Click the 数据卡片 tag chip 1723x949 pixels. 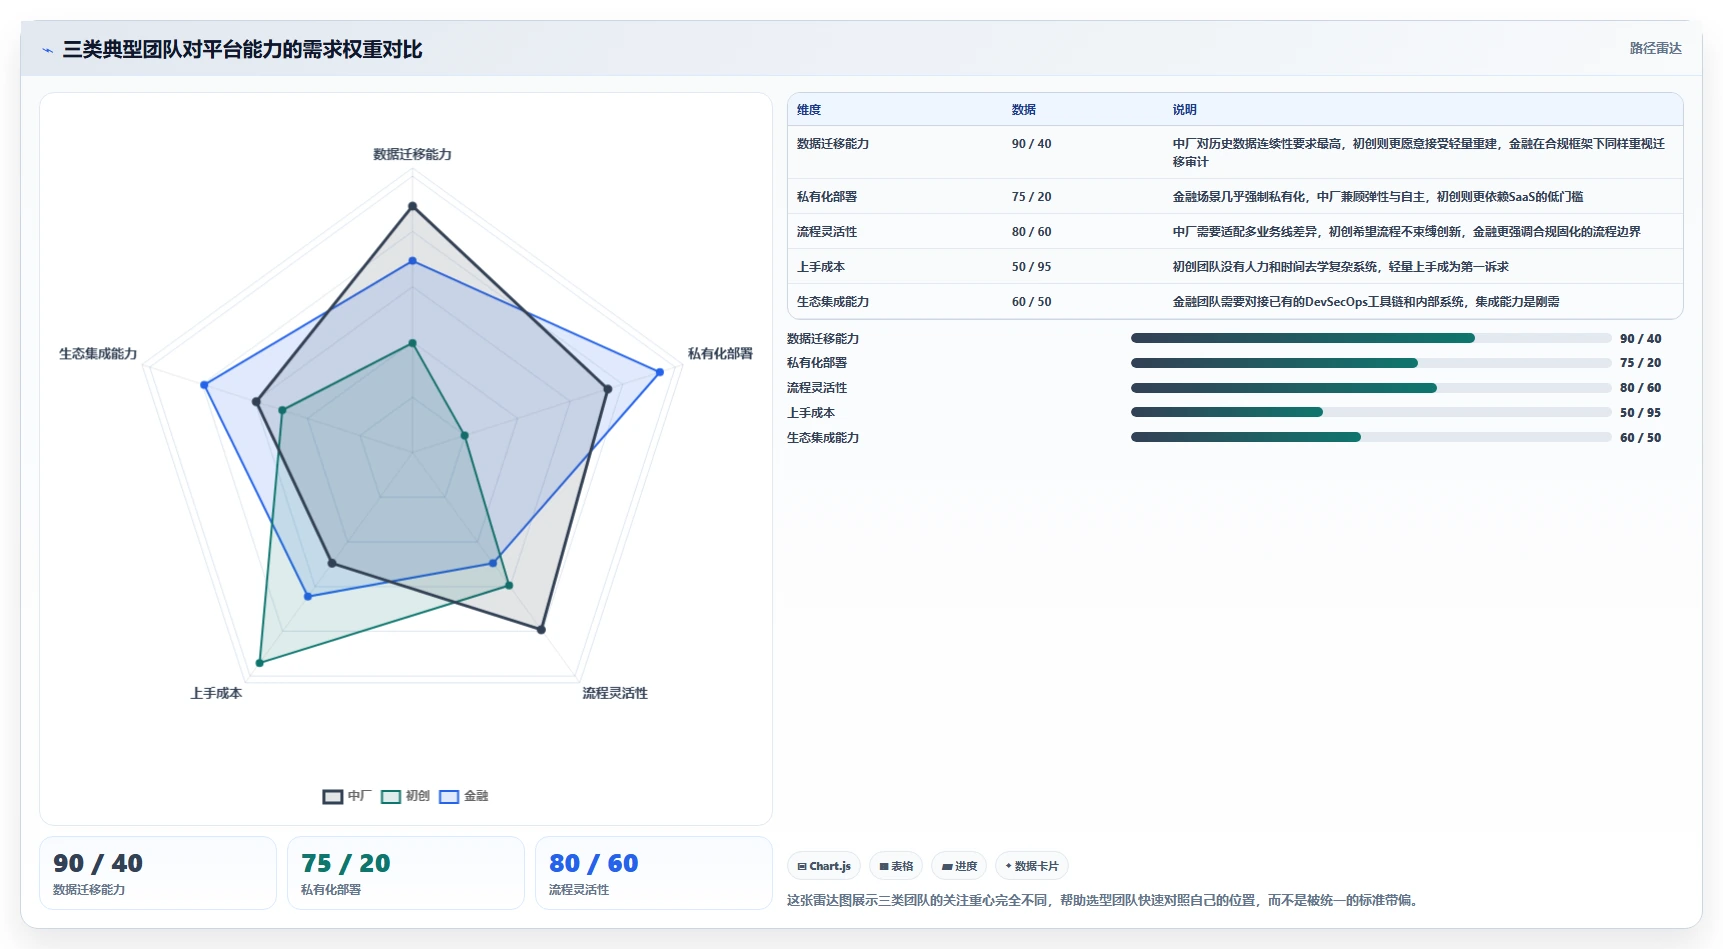1031,866
